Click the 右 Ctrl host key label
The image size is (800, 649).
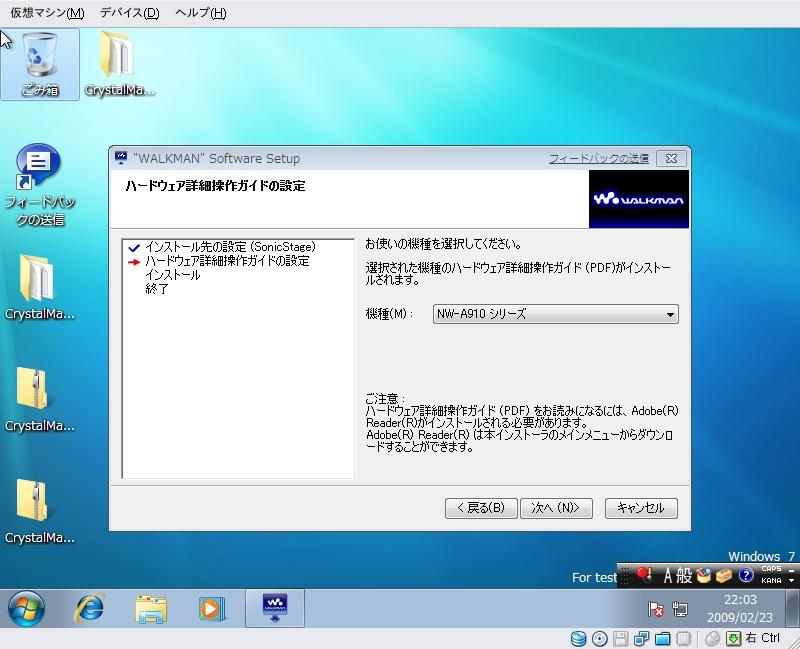coord(763,638)
